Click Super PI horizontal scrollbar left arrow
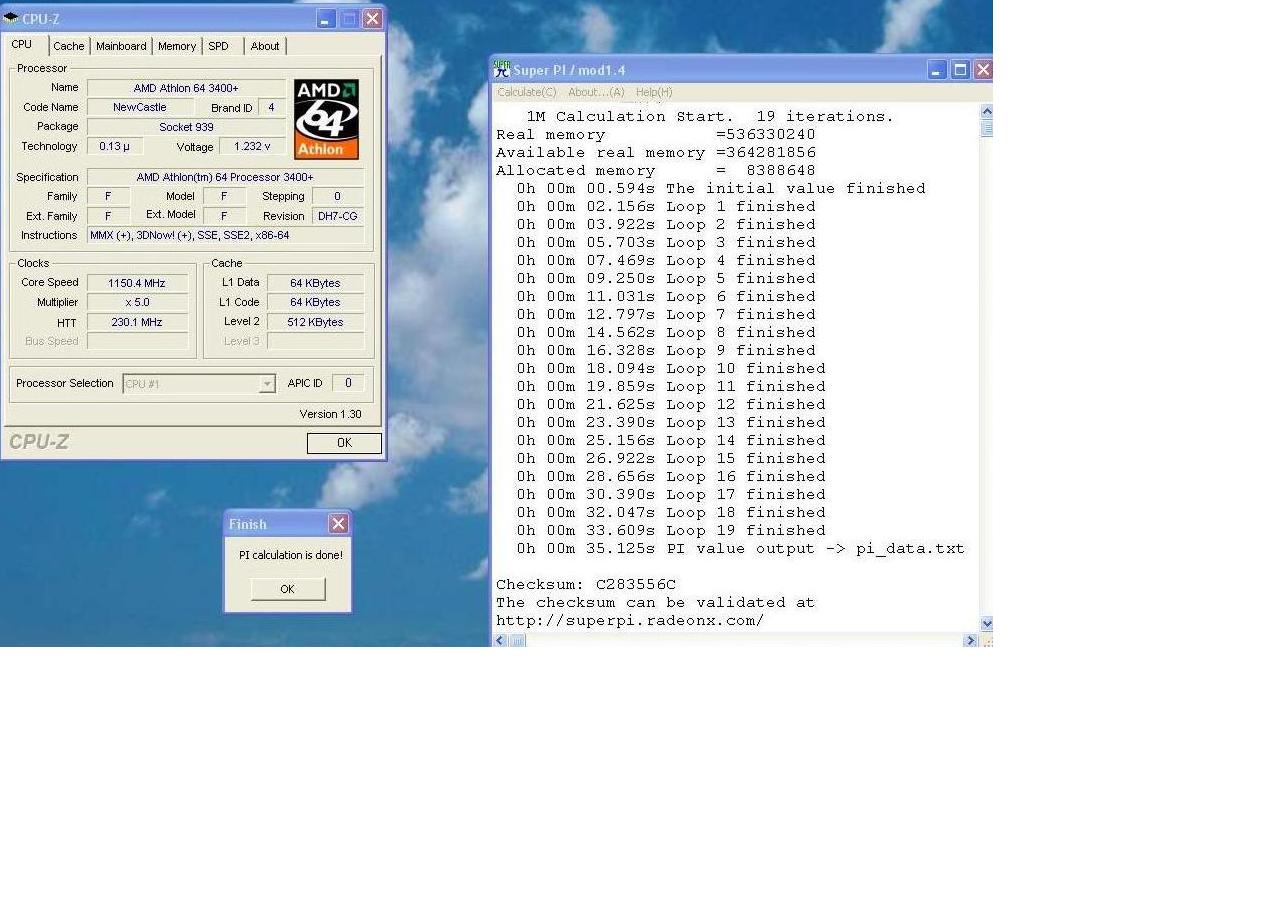Viewport: 1280px width, 922px height. 501,640
